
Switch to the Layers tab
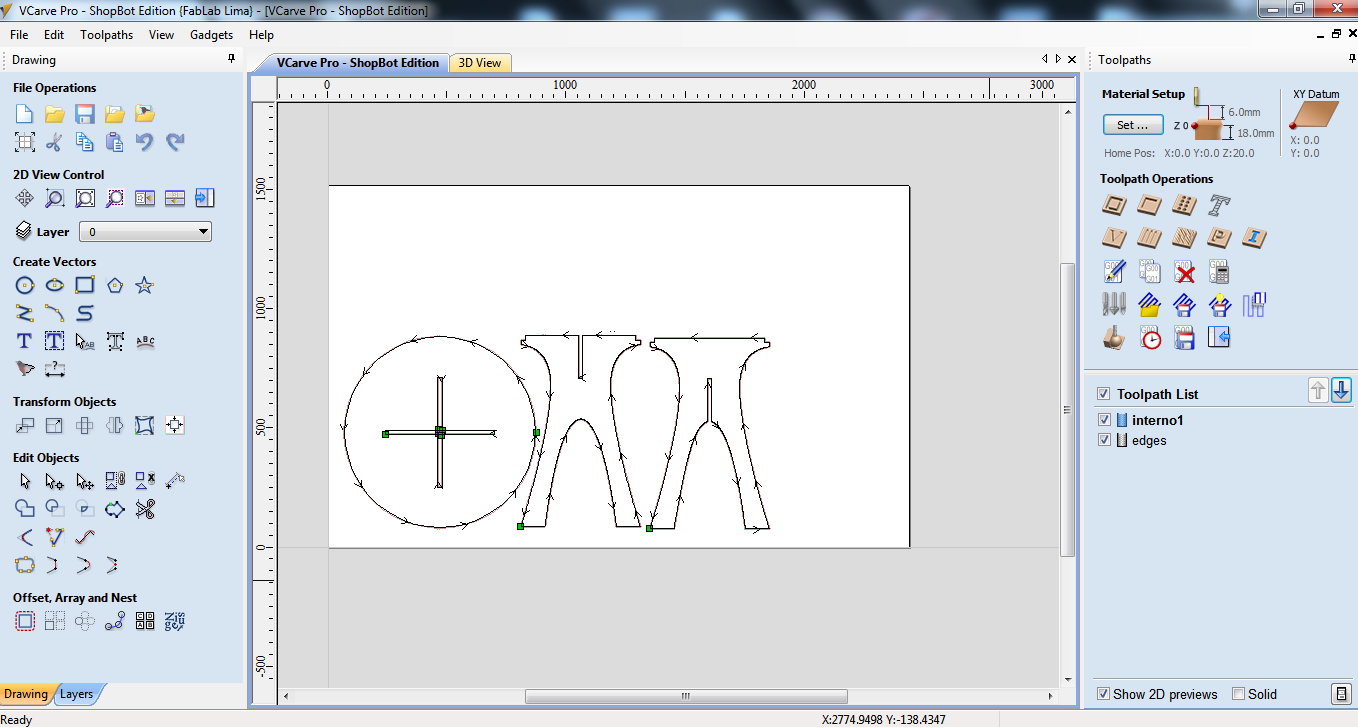pyautogui.click(x=76, y=694)
